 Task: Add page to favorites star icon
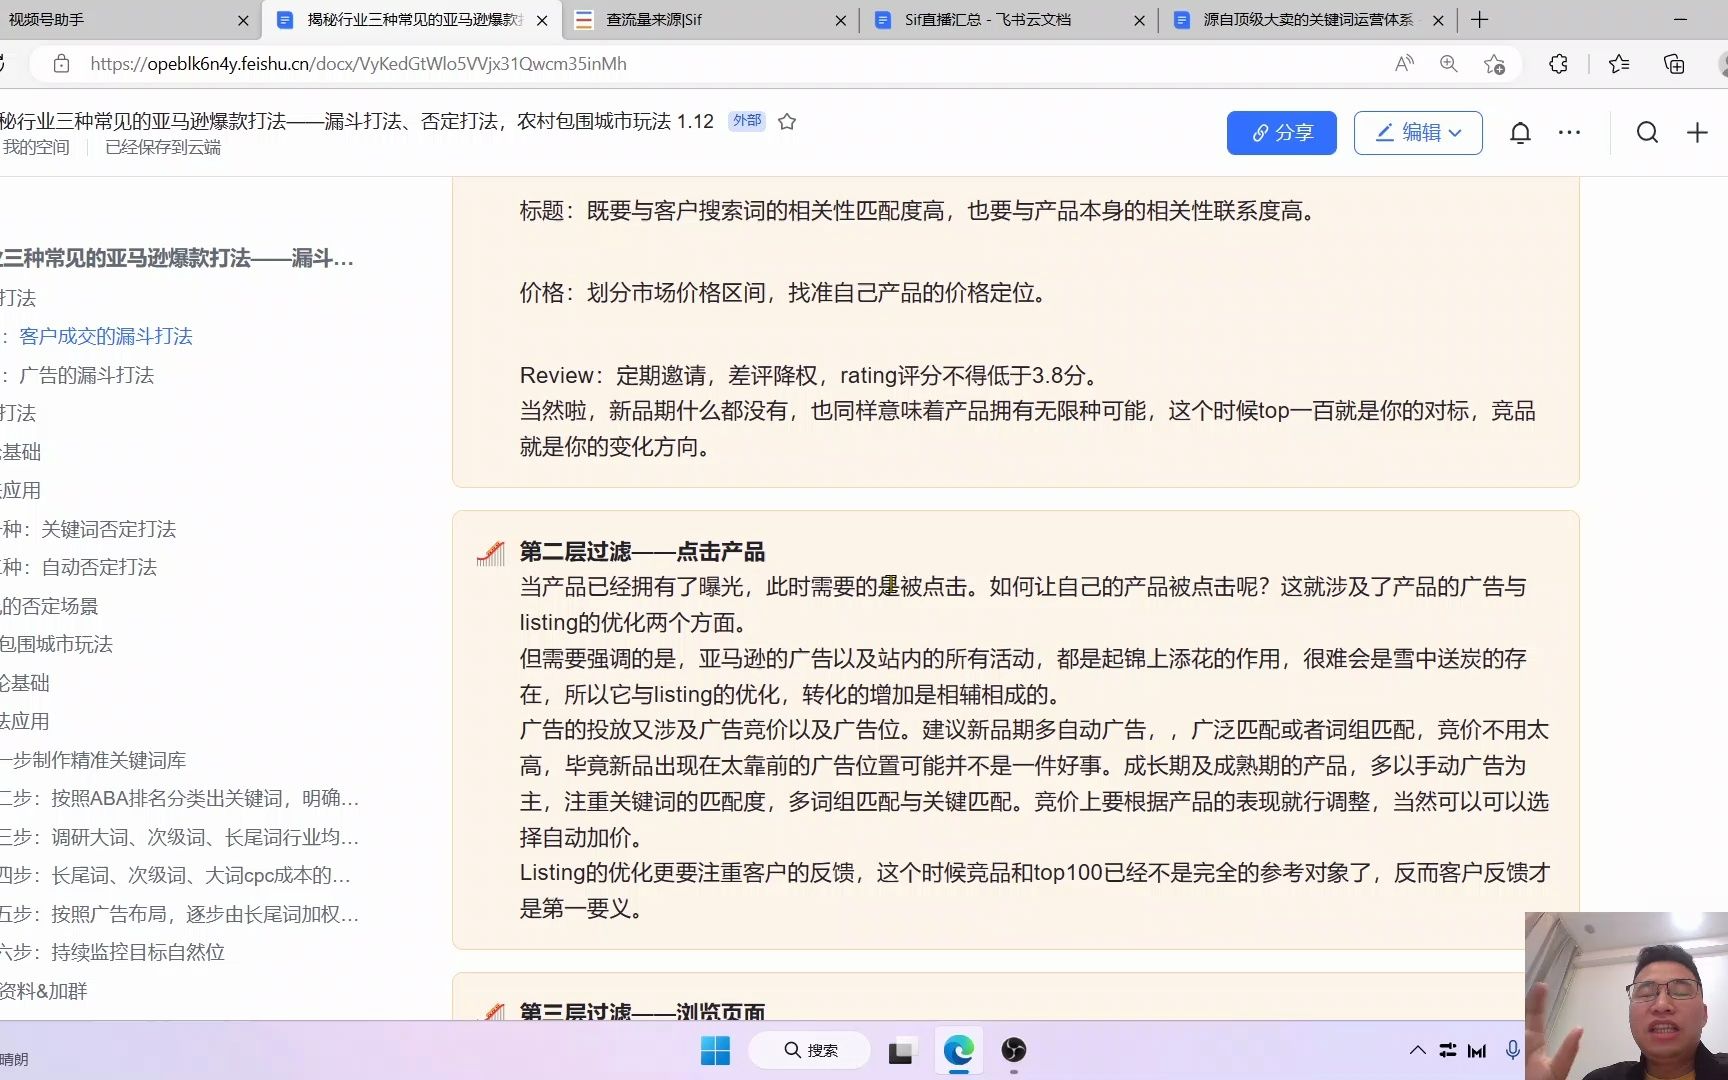[x=1494, y=64]
